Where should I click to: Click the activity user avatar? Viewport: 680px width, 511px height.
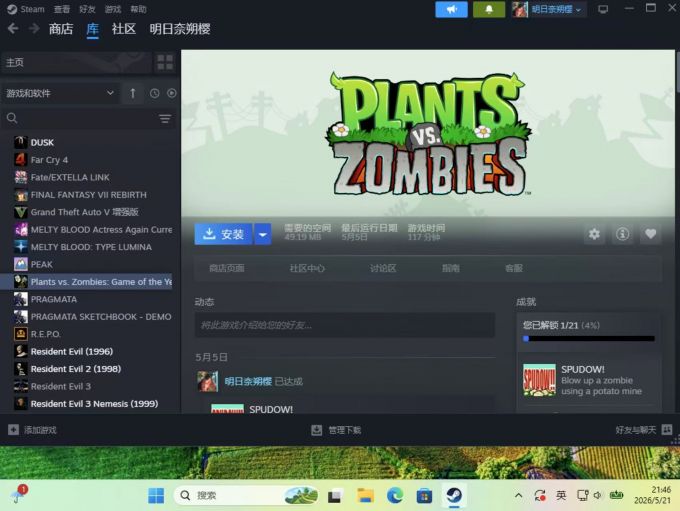(207, 381)
